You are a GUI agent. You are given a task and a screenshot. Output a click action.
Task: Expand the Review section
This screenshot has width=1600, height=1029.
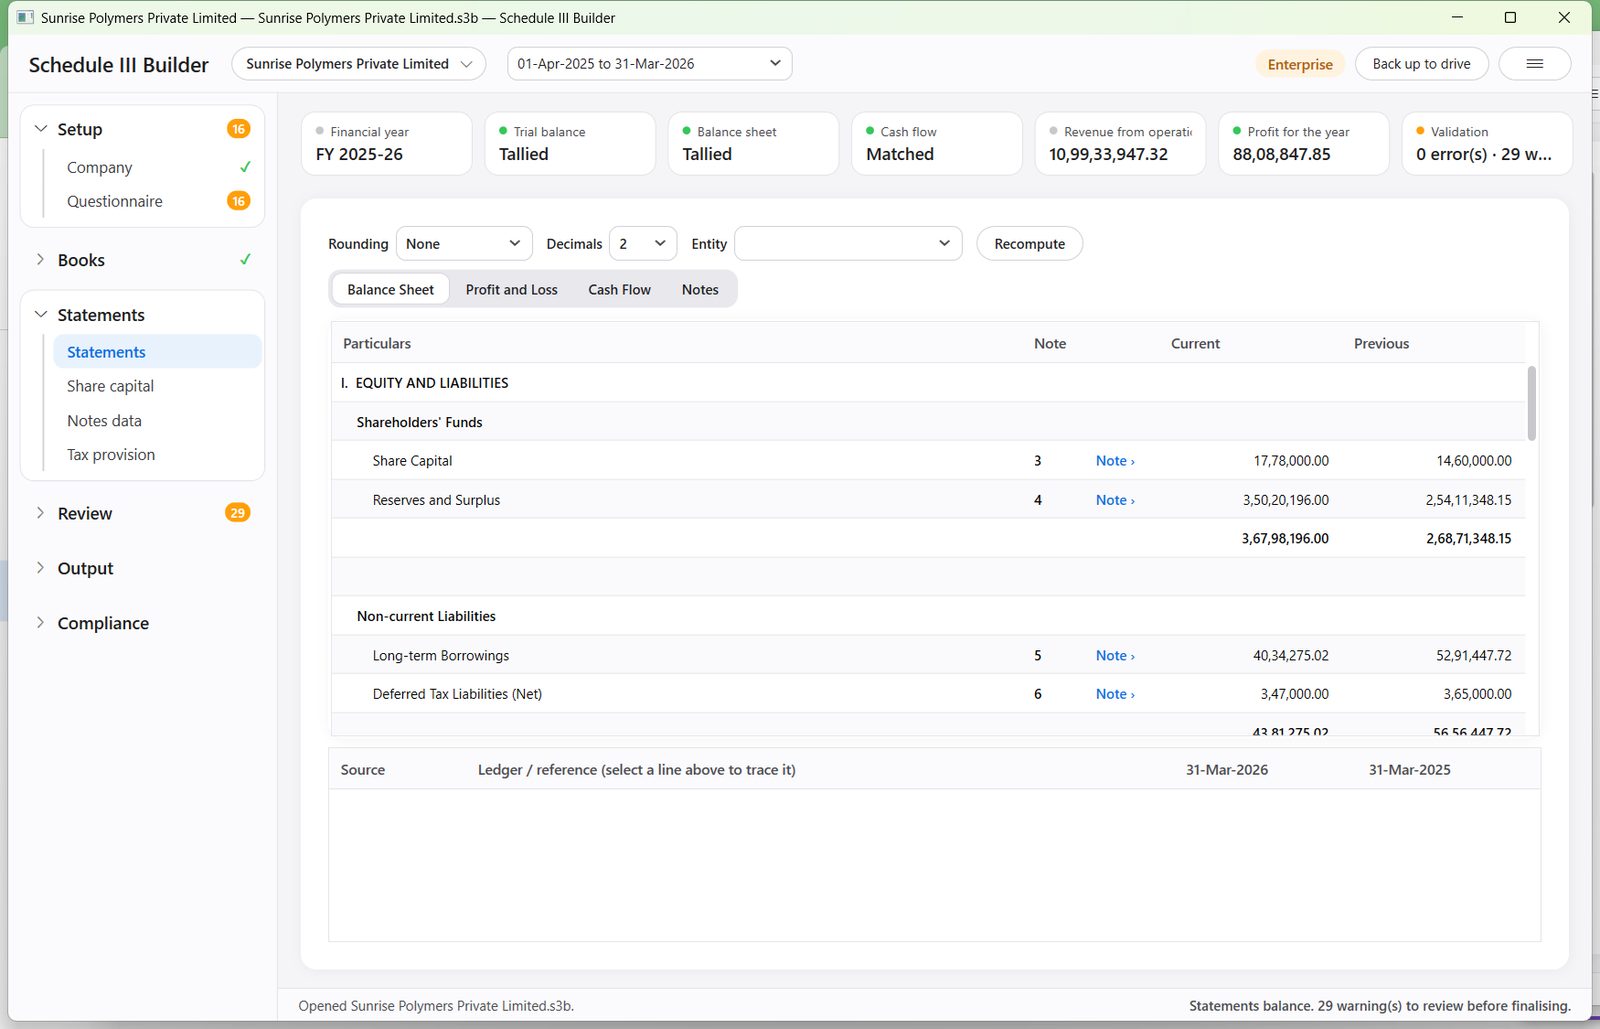pos(41,513)
